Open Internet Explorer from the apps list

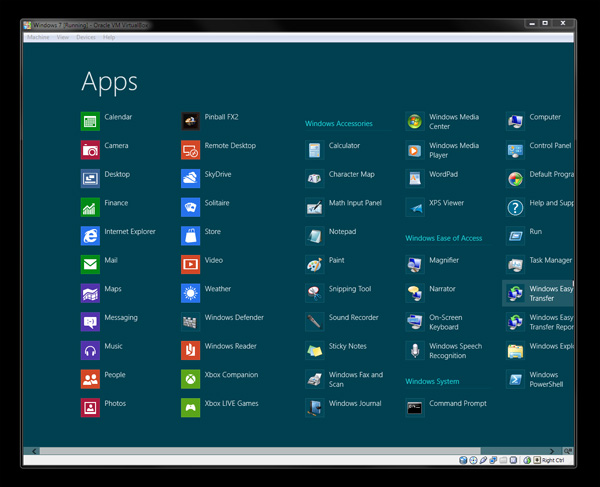click(x=91, y=236)
